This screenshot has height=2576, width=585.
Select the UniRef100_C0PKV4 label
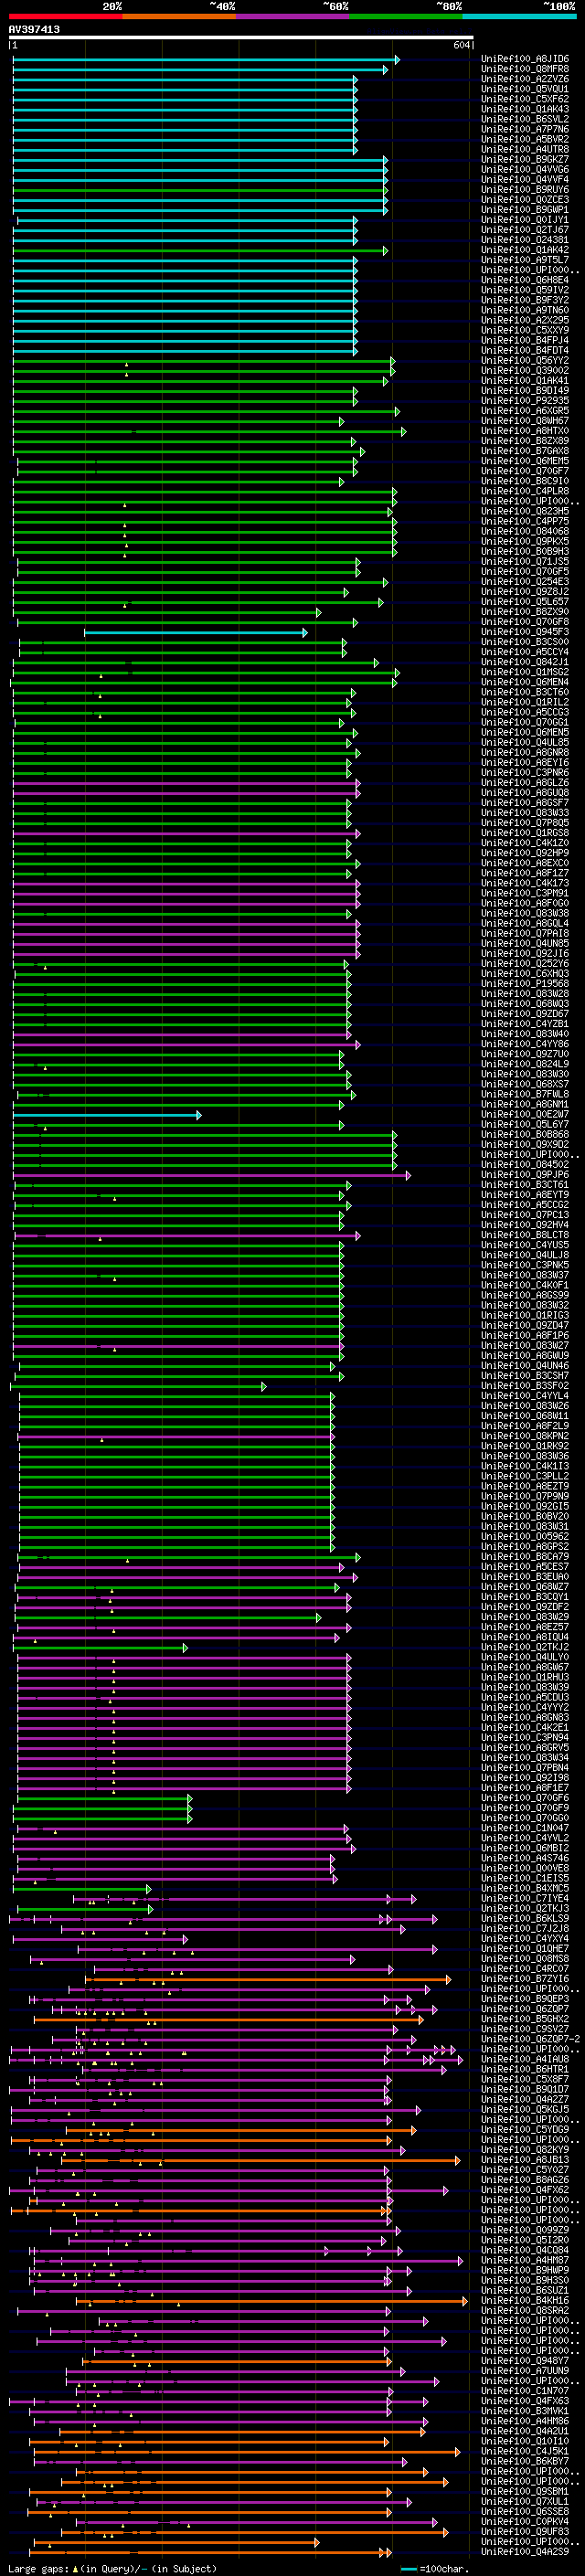click(525, 2521)
